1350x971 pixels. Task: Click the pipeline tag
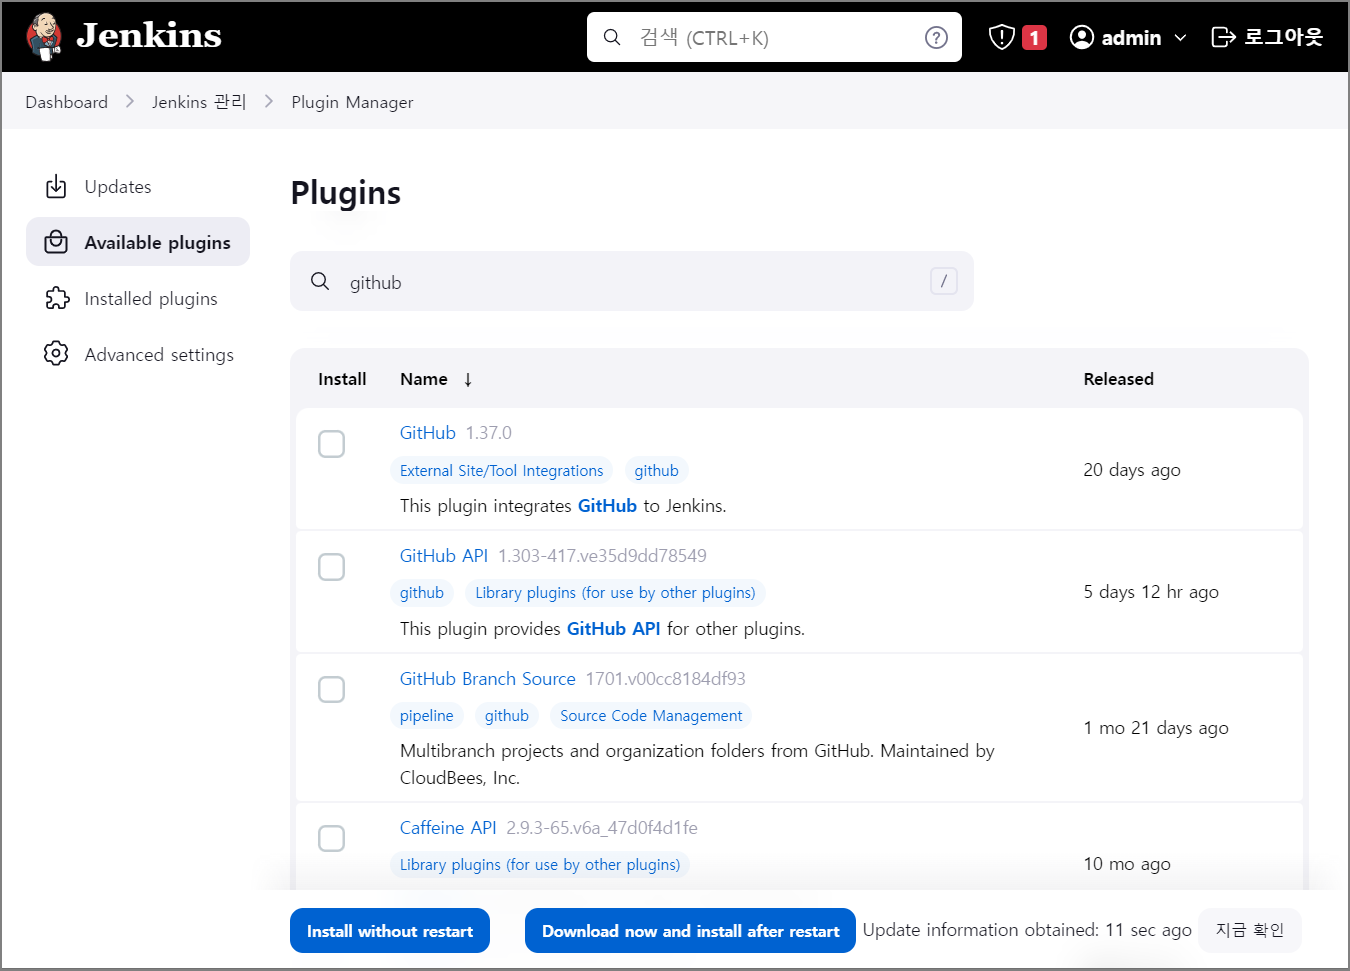(x=427, y=715)
